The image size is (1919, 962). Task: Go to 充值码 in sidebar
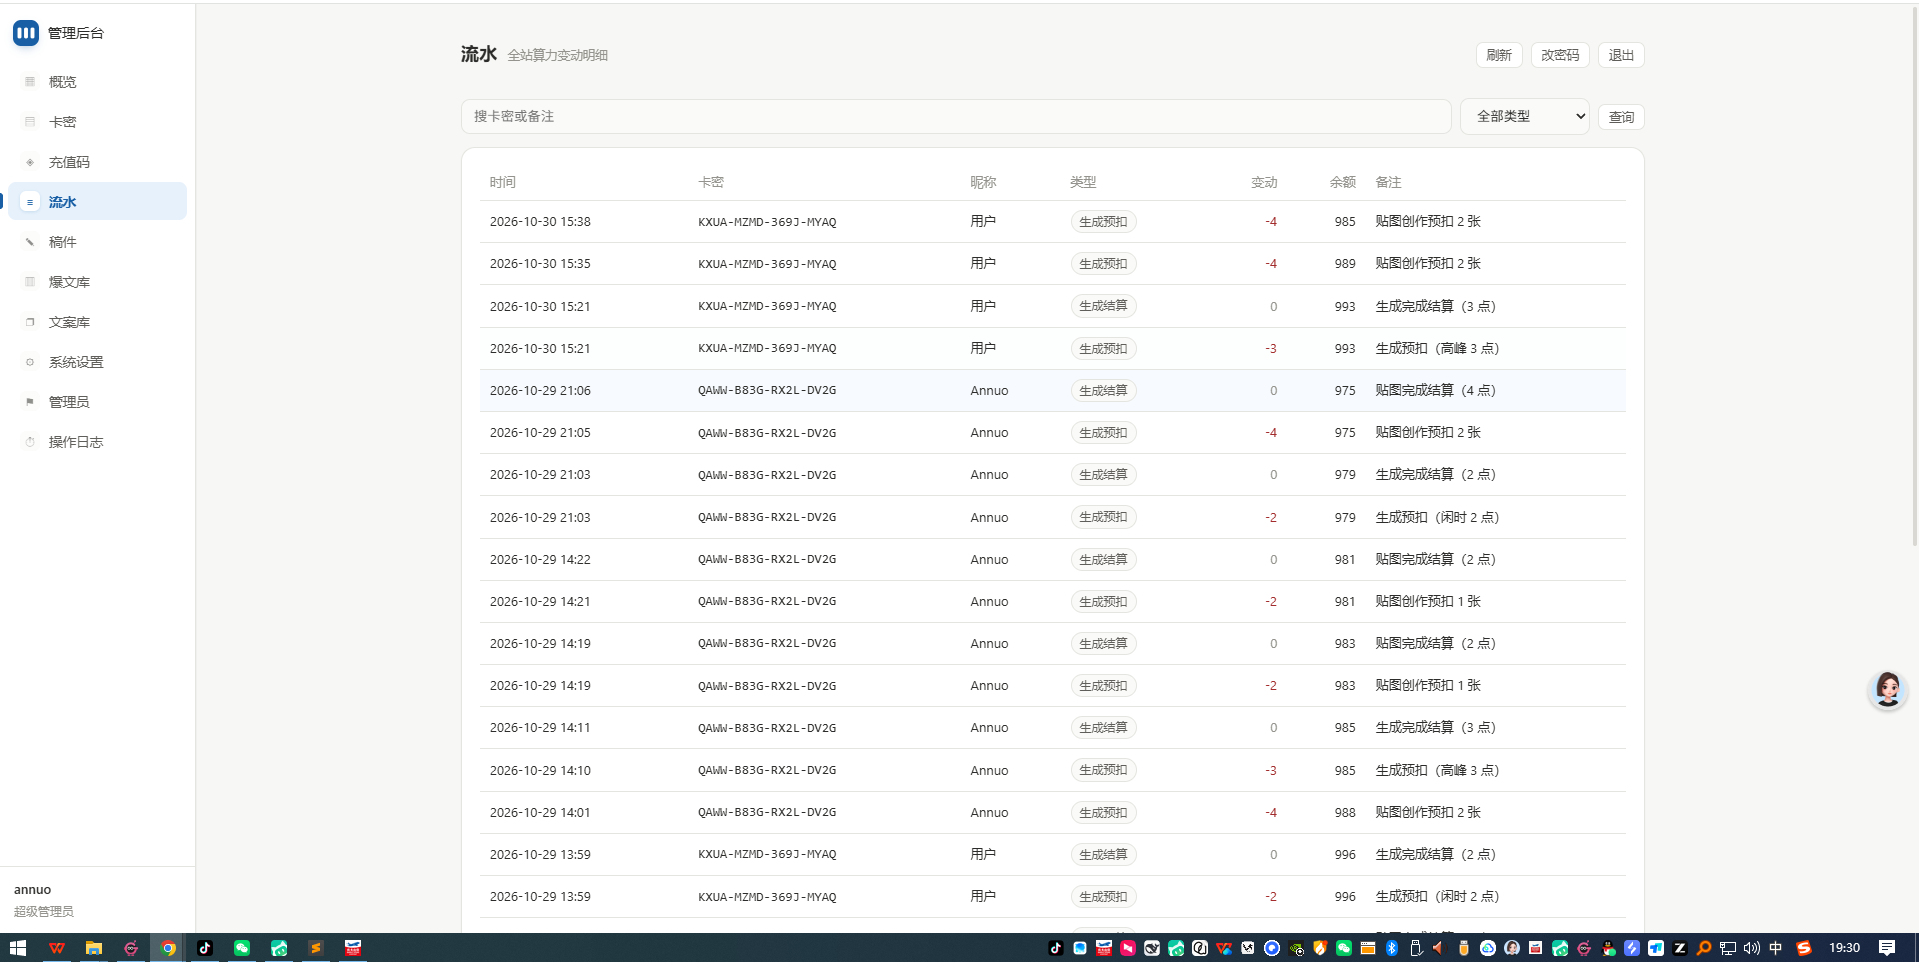97,162
